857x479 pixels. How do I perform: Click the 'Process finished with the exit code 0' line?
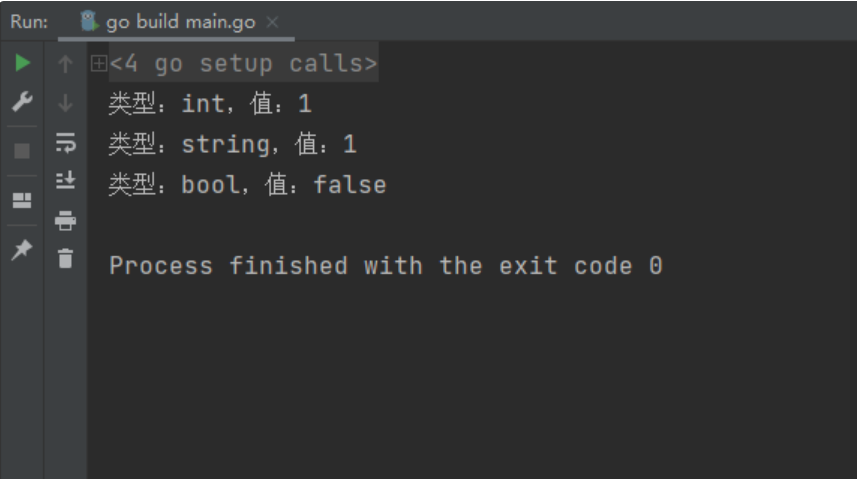click(386, 266)
